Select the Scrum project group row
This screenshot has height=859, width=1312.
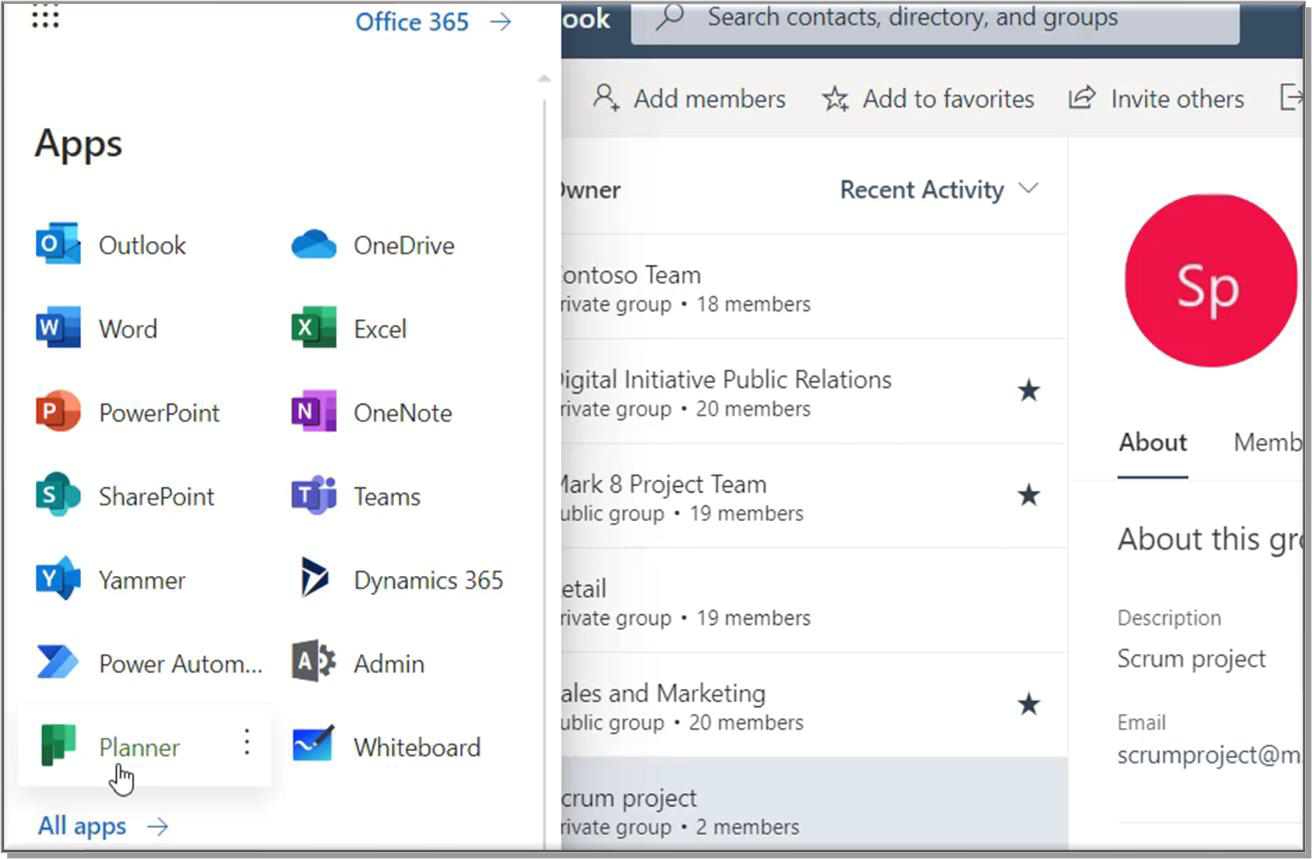(x=814, y=805)
